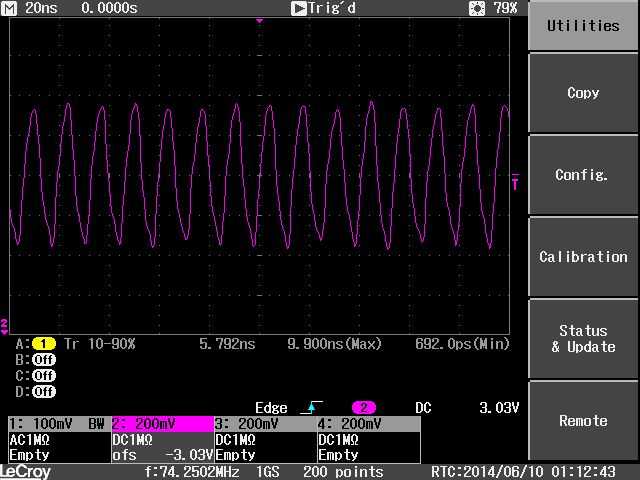Click the 692.0ps(Min) value

point(462,344)
